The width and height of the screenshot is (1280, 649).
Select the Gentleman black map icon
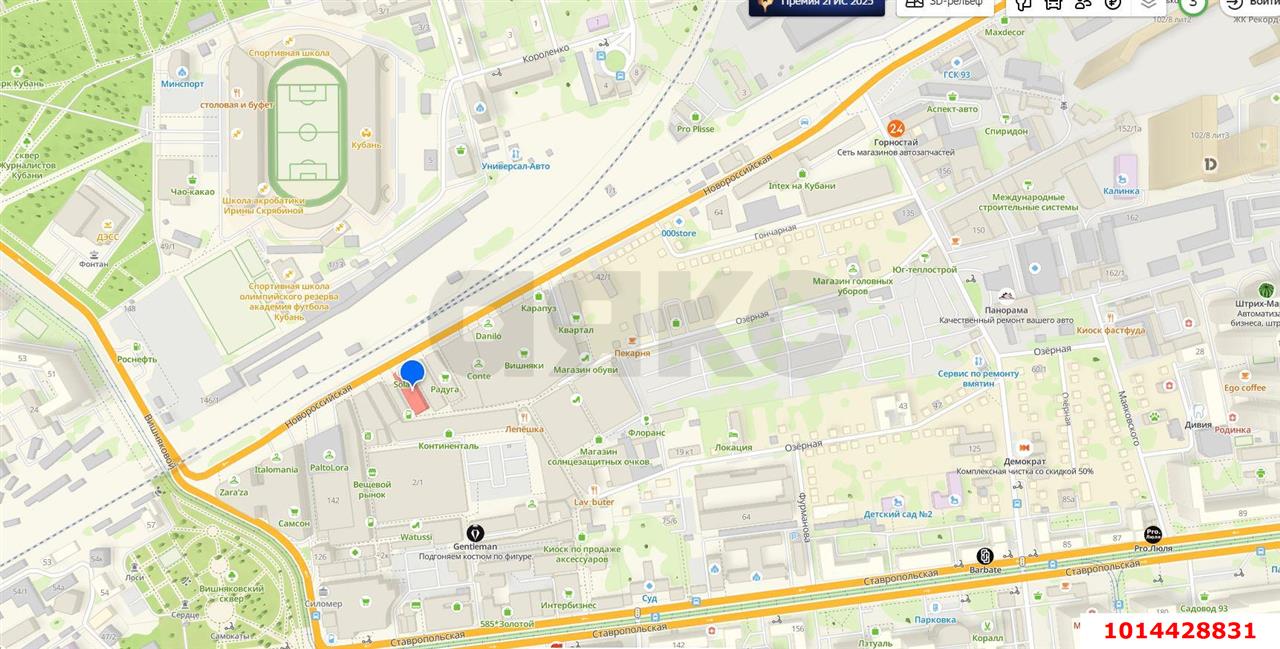(475, 533)
